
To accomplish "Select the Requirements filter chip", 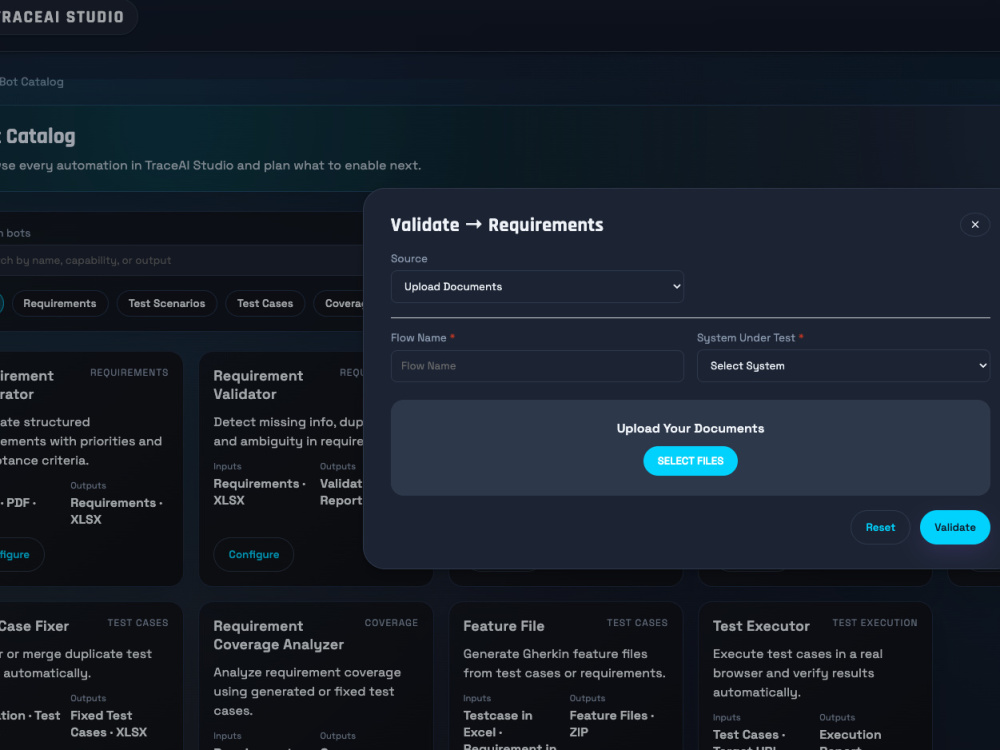I will pos(60,304).
